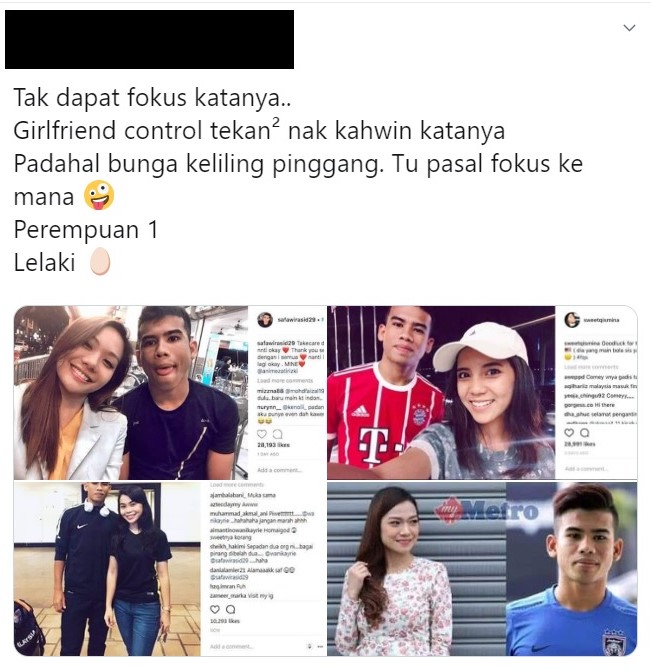The height and width of the screenshot is (670, 651).
Task: Open the myMetro floral dress photo
Action: click(x=416, y=569)
